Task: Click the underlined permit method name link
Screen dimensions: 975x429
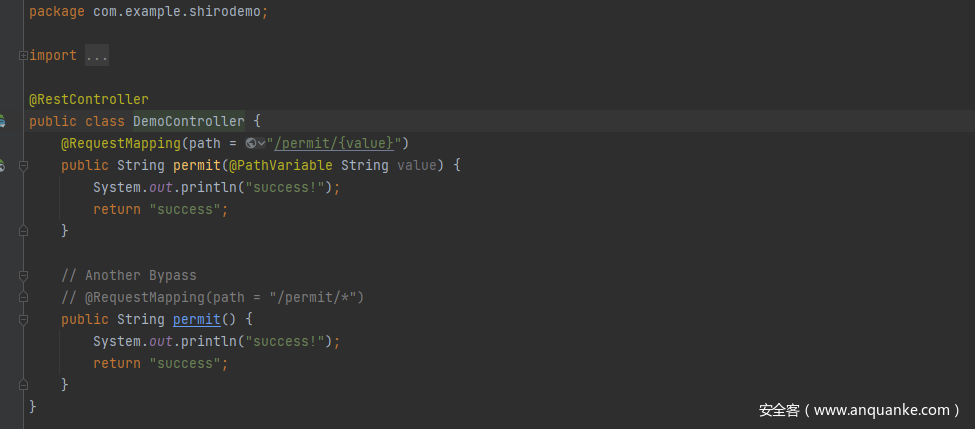Action: (196, 320)
